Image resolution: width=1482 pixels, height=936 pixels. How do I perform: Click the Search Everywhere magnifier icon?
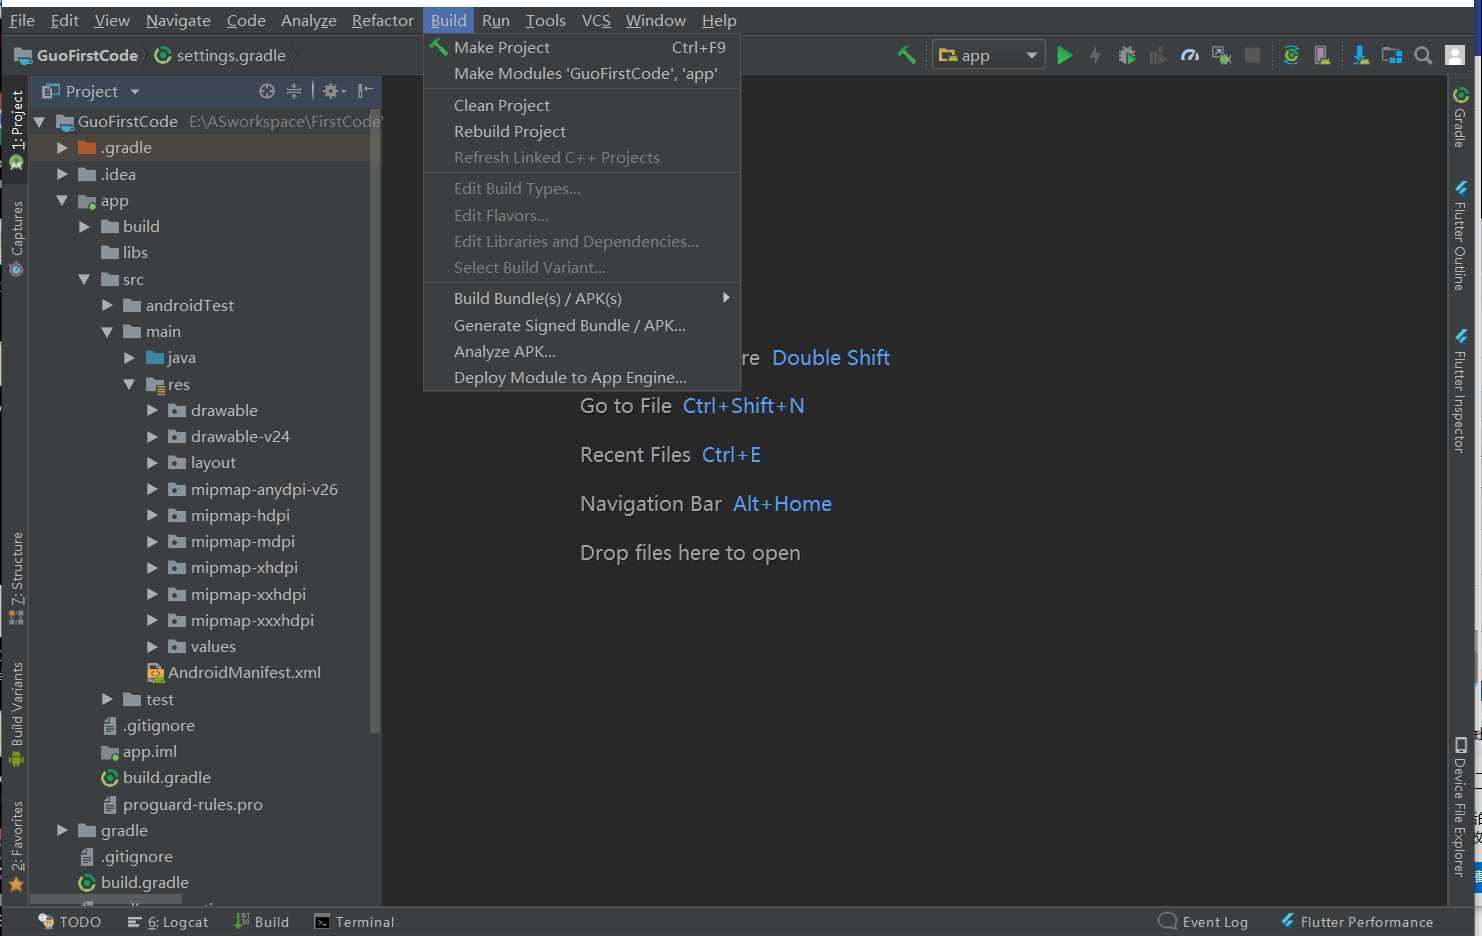coord(1423,55)
